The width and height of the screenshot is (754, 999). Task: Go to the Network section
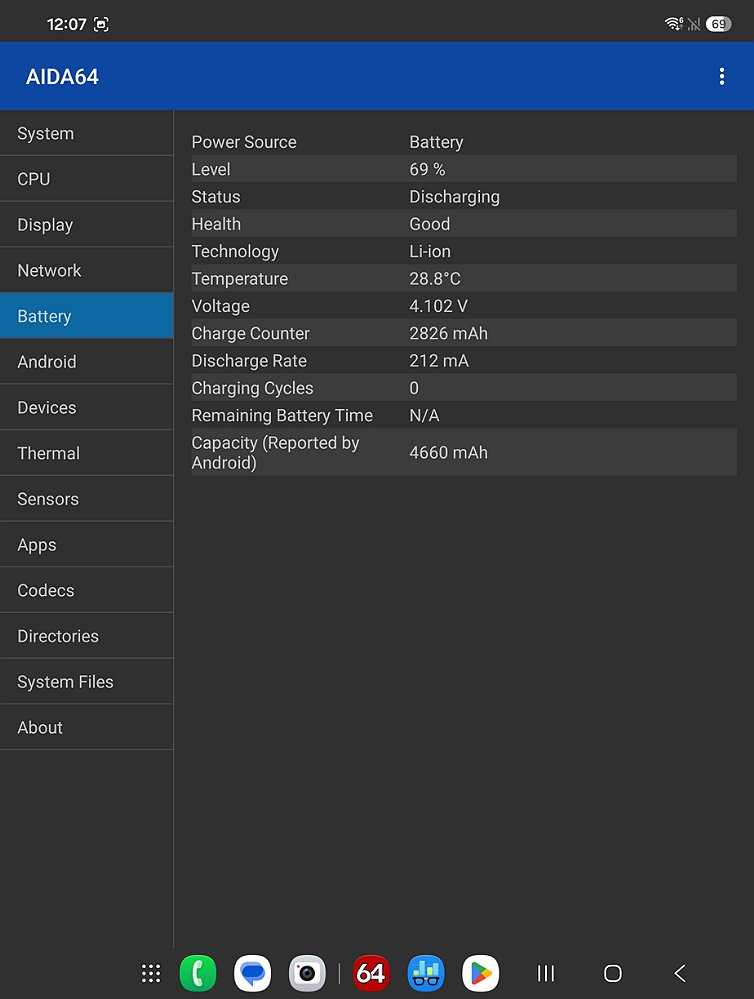tap(87, 270)
